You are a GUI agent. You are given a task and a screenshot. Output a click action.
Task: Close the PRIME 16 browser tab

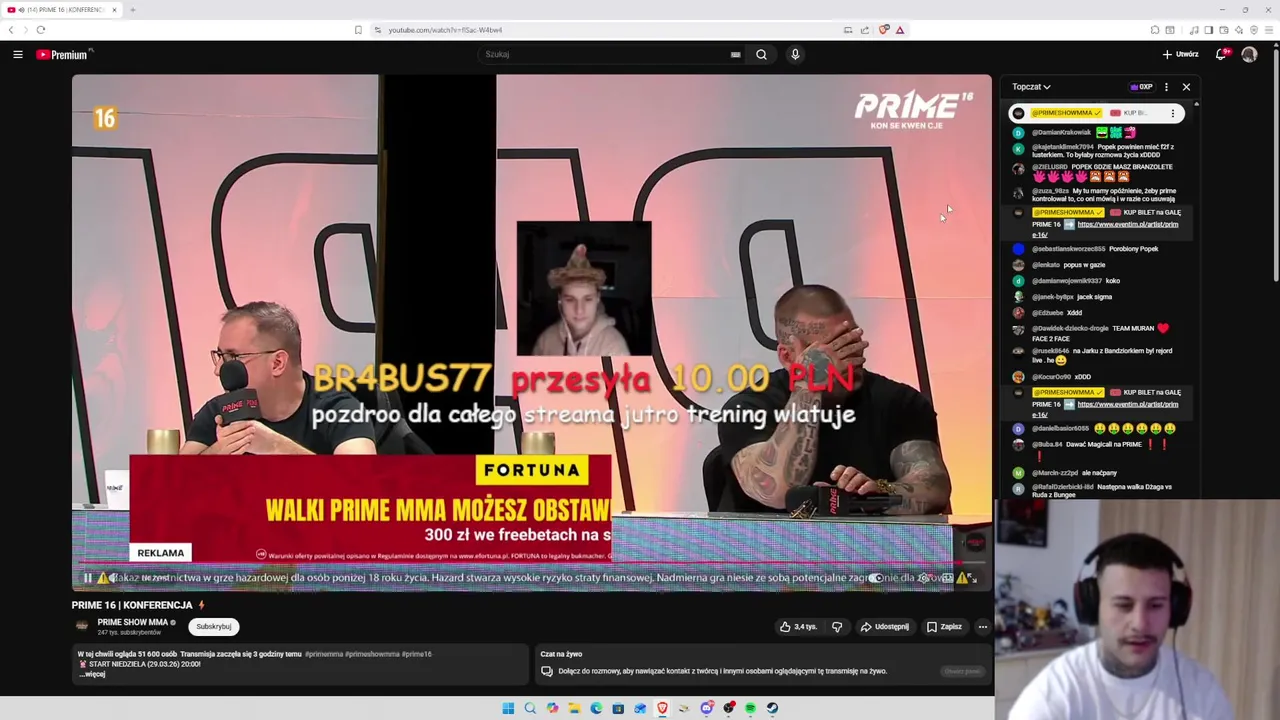(114, 10)
